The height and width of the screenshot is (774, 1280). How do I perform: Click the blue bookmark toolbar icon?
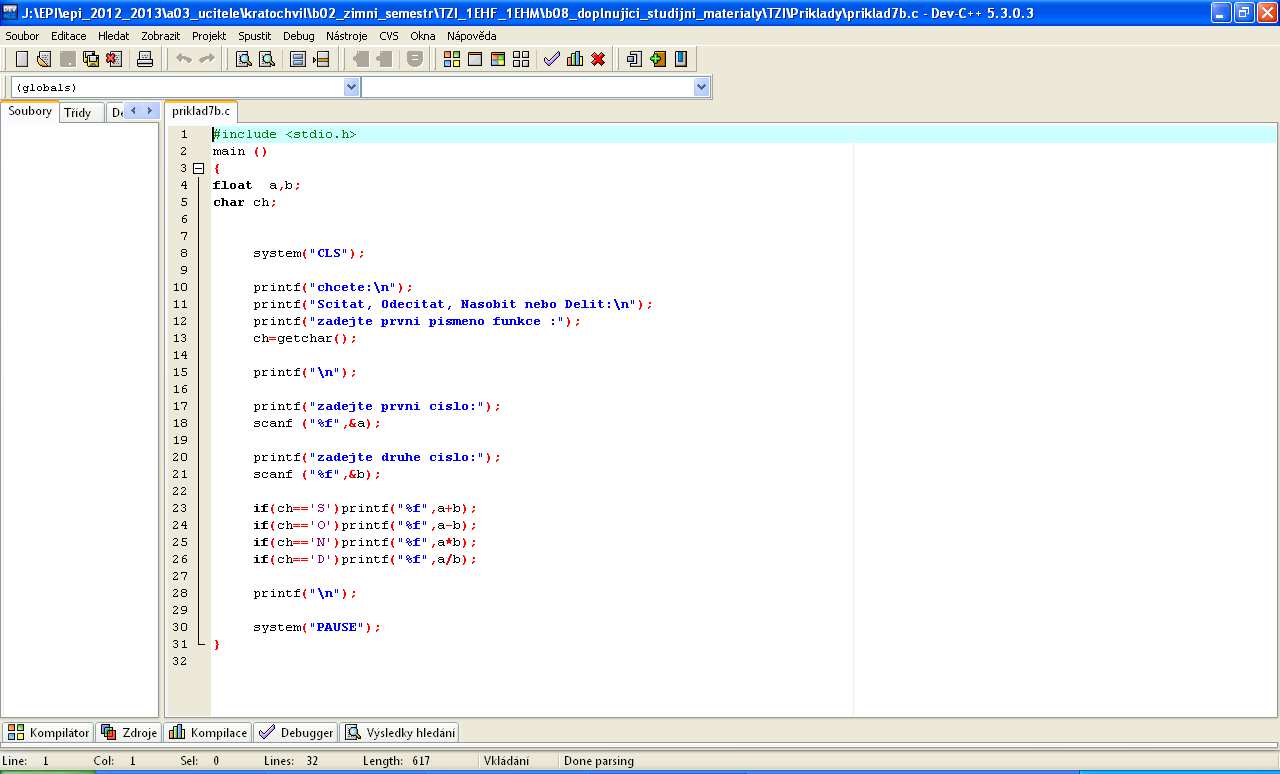point(681,59)
